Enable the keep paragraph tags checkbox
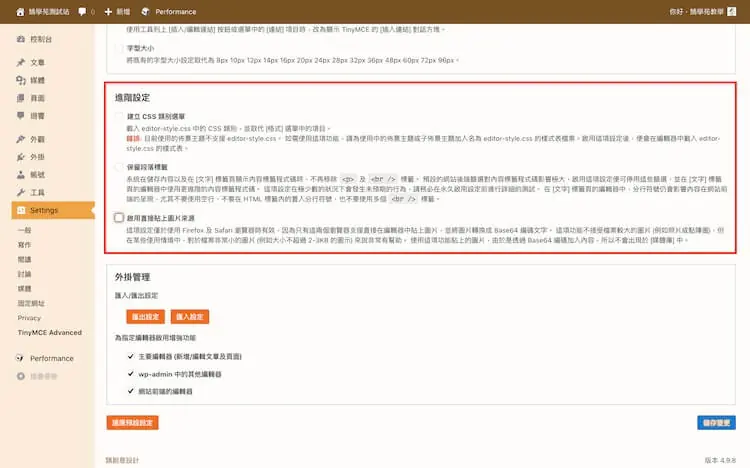The image size is (750, 468). (x=119, y=167)
